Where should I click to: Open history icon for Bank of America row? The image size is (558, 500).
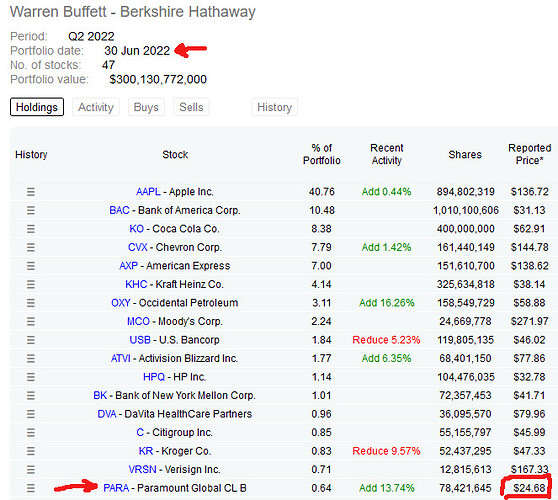coord(31,210)
